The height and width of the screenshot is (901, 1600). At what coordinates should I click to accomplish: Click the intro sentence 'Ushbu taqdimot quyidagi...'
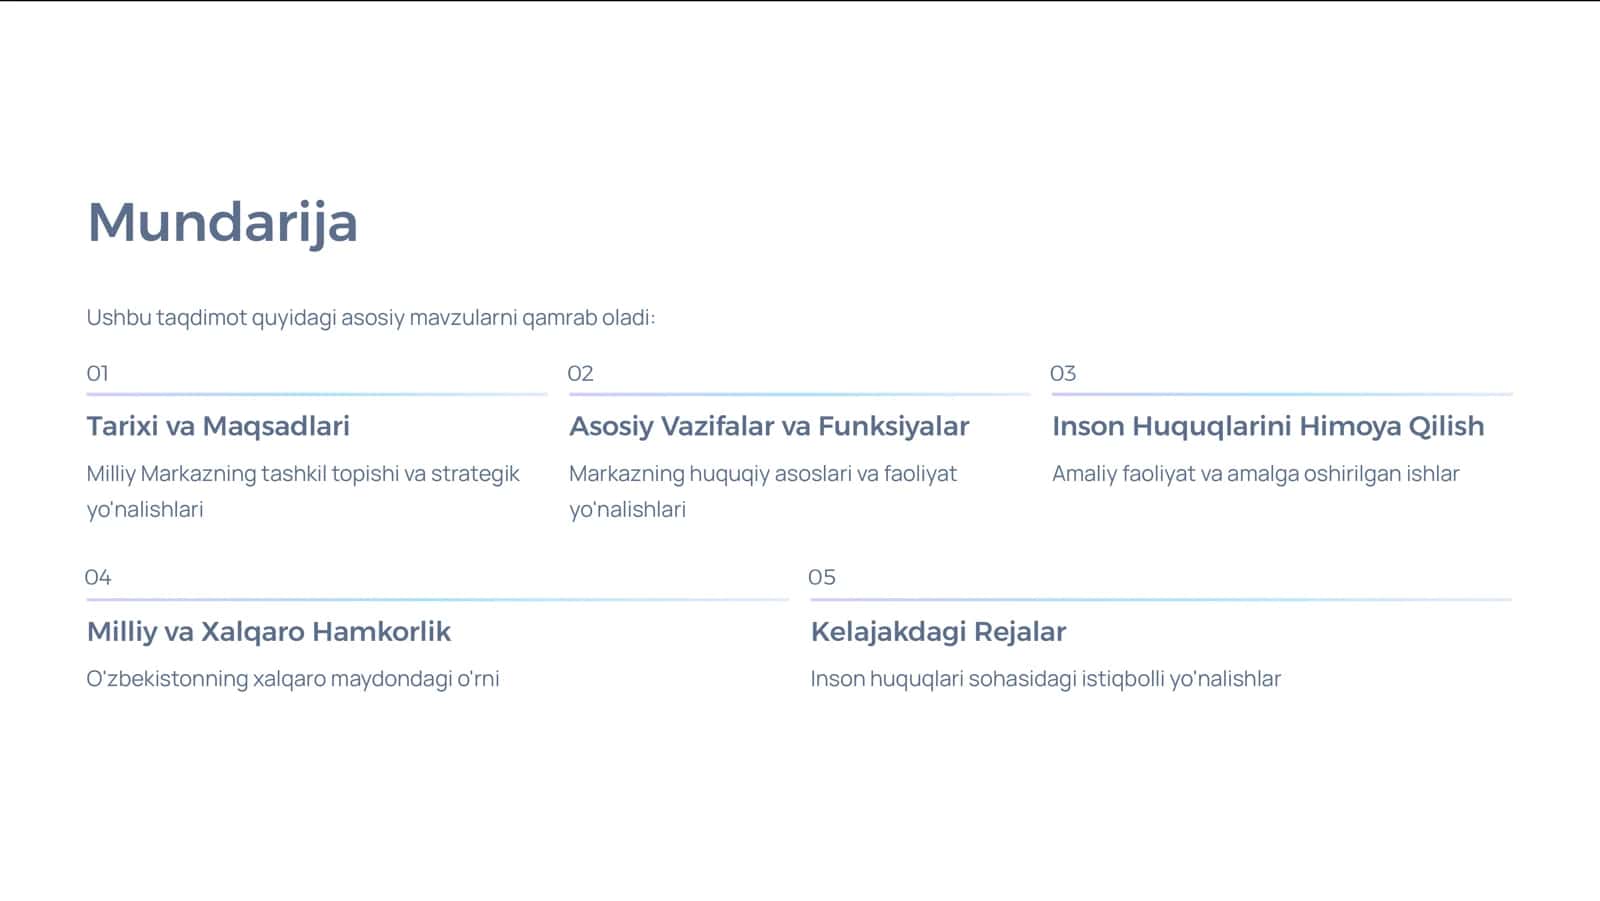click(371, 318)
